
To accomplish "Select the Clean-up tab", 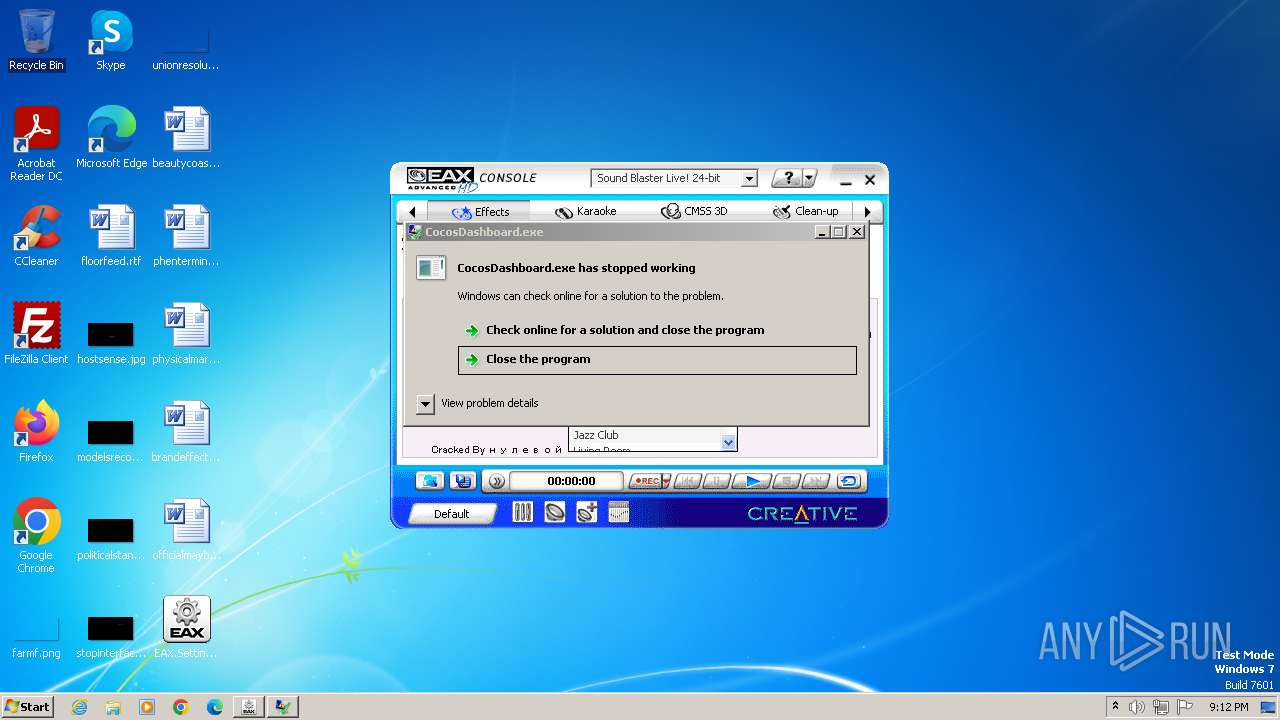I will [804, 212].
